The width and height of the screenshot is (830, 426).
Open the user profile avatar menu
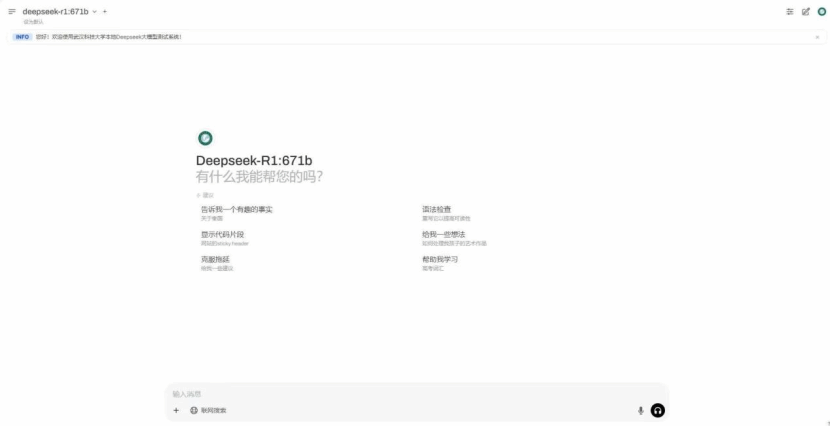822,12
